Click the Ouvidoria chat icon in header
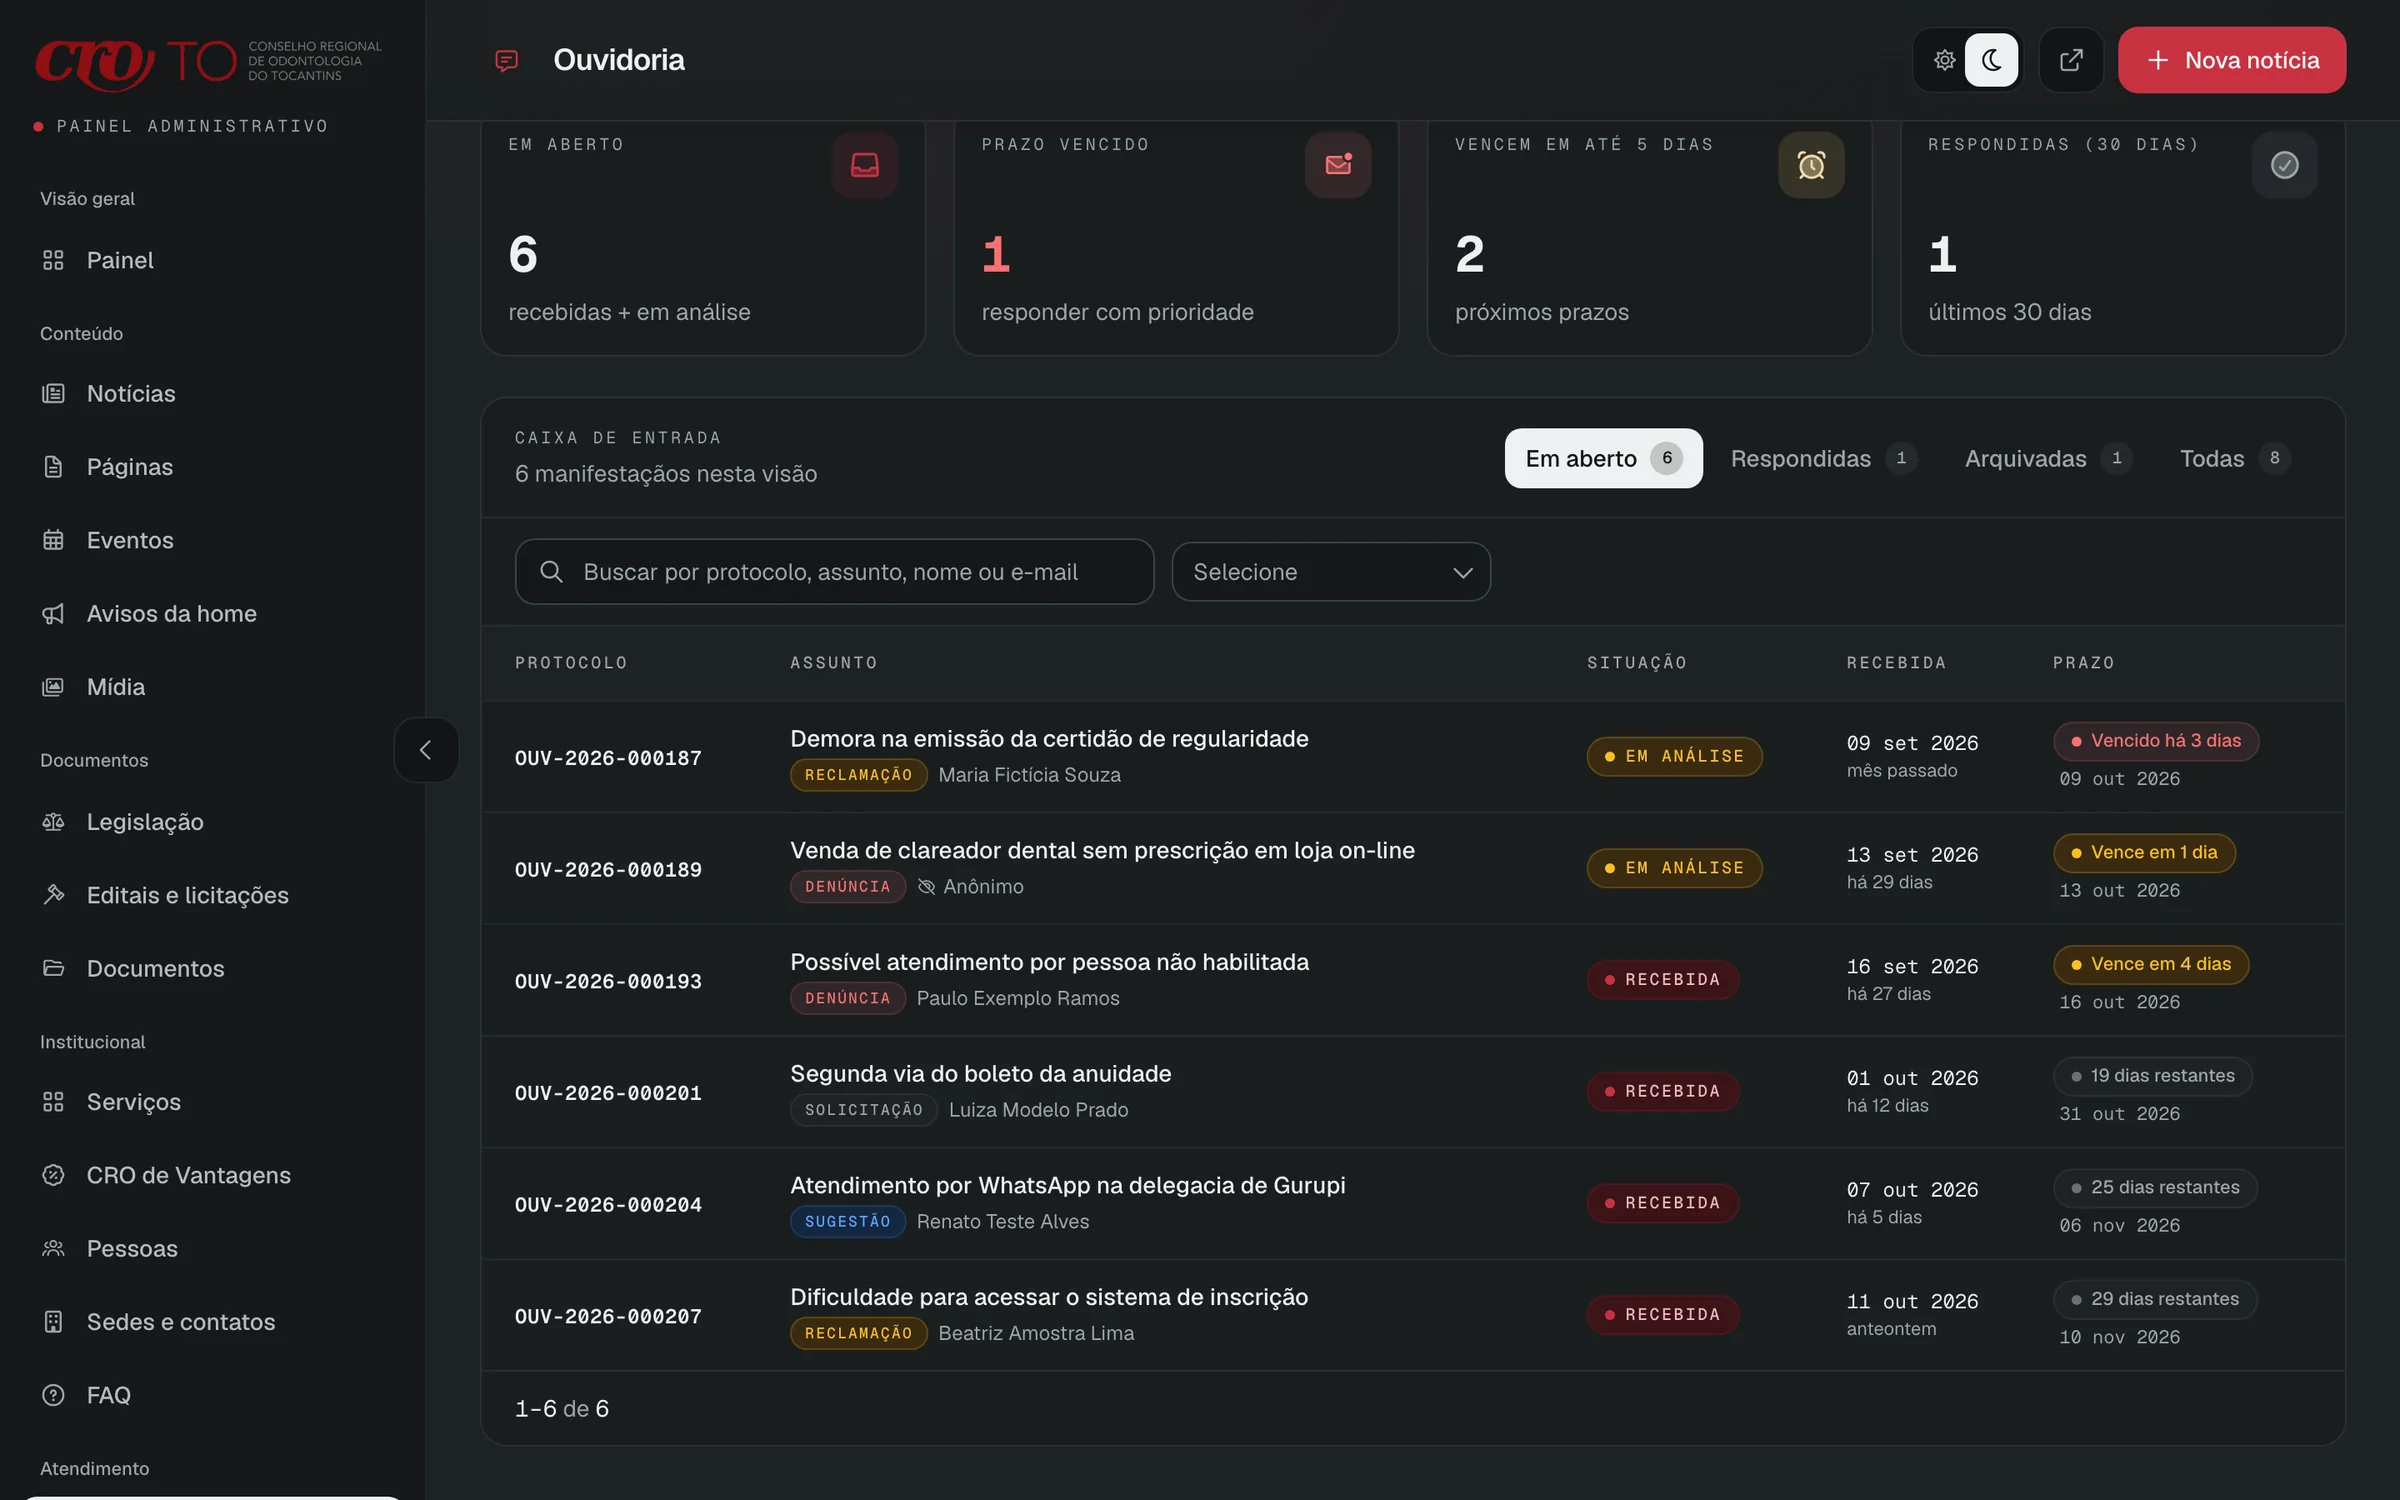This screenshot has height=1500, width=2400. click(507, 61)
